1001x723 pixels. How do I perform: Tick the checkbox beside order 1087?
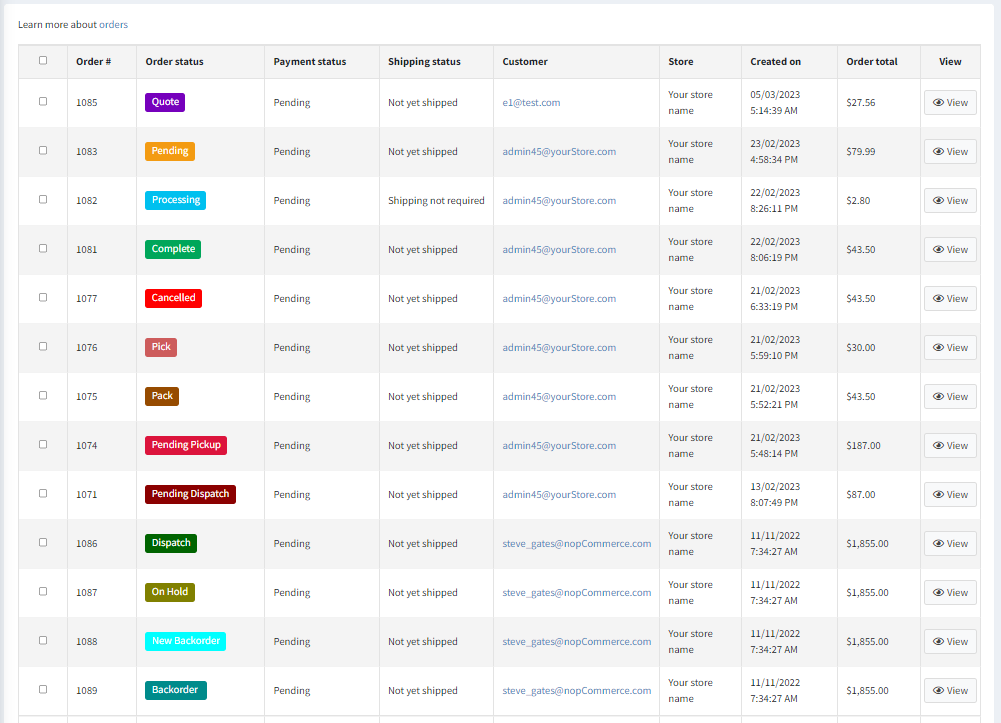click(x=43, y=591)
